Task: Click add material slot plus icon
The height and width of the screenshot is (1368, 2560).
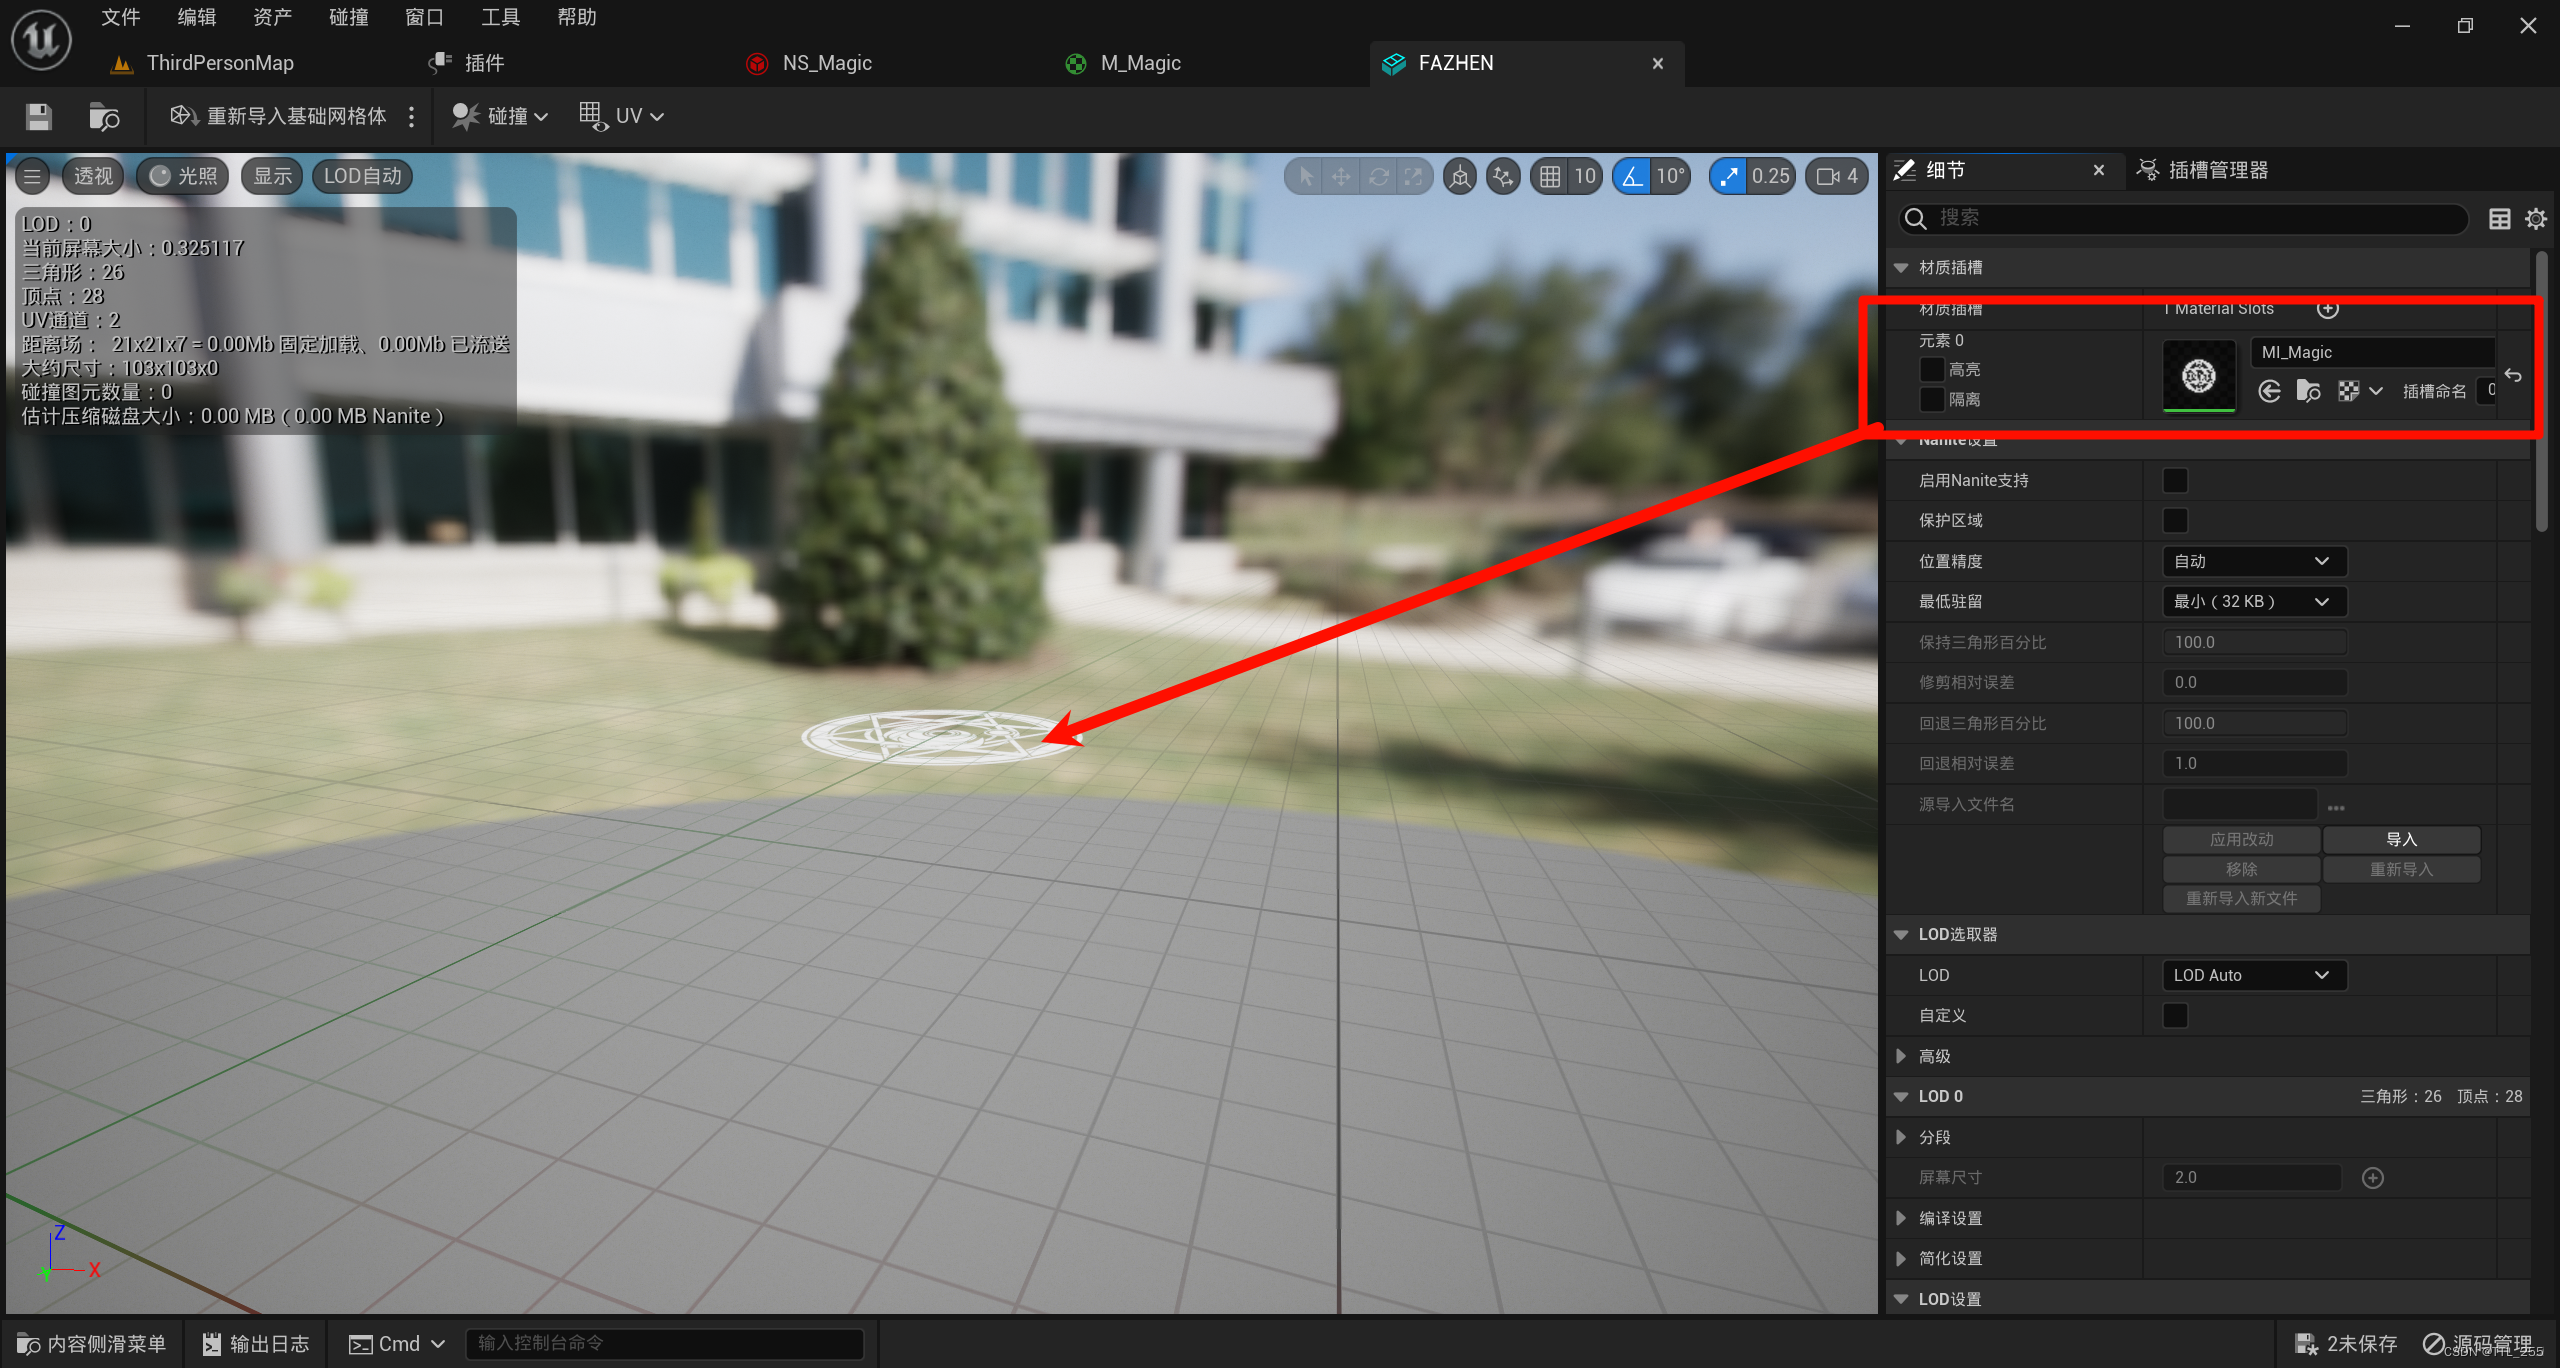Action: [x=2328, y=309]
